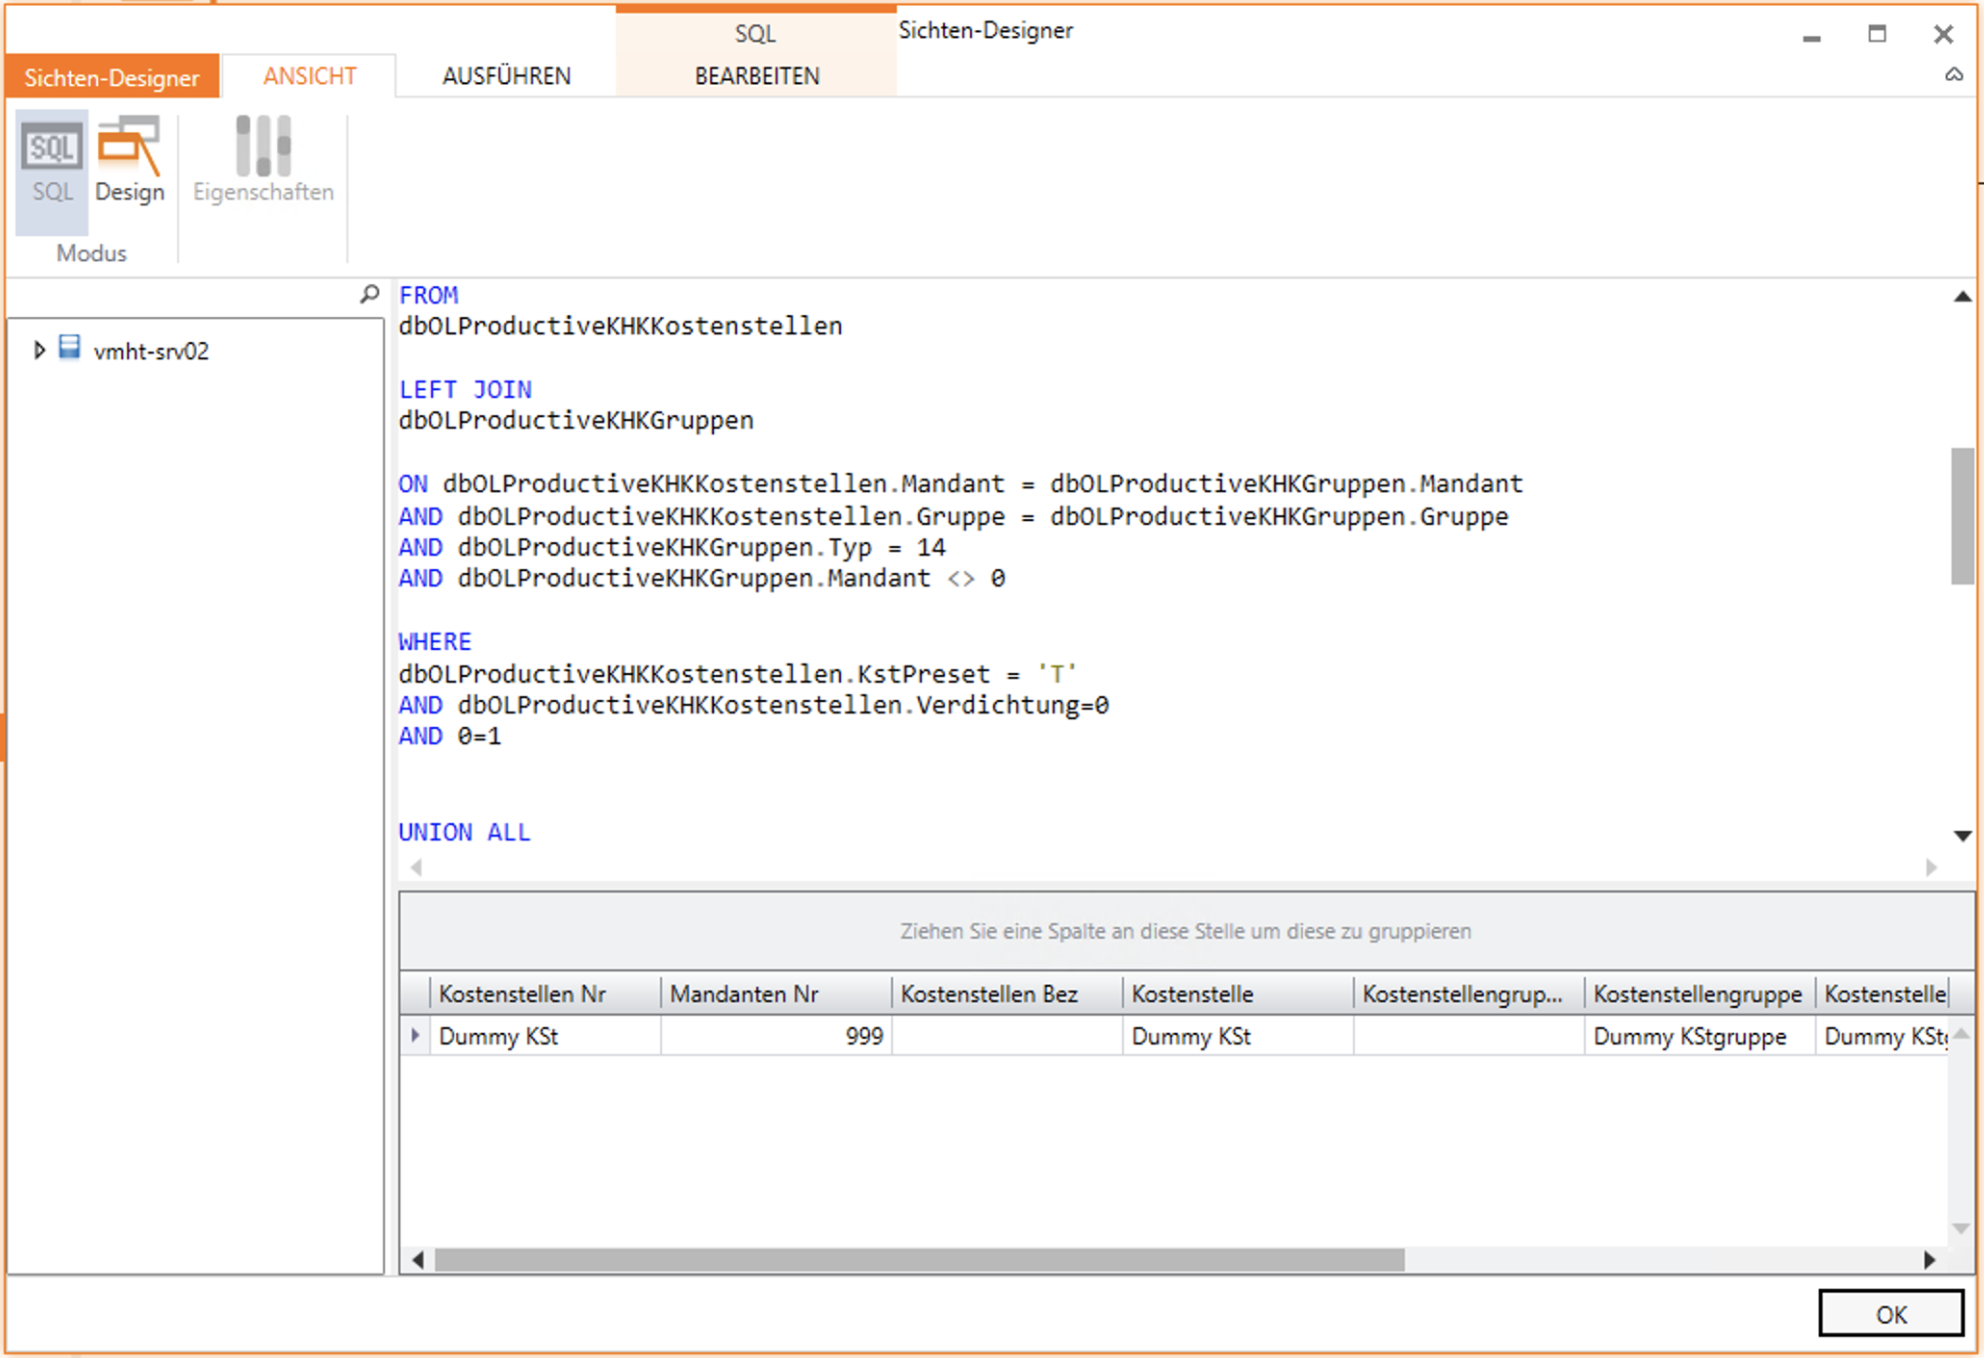Viewport: 1984px width, 1358px height.
Task: Collapse the ribbon with caret icon
Action: tap(1953, 75)
